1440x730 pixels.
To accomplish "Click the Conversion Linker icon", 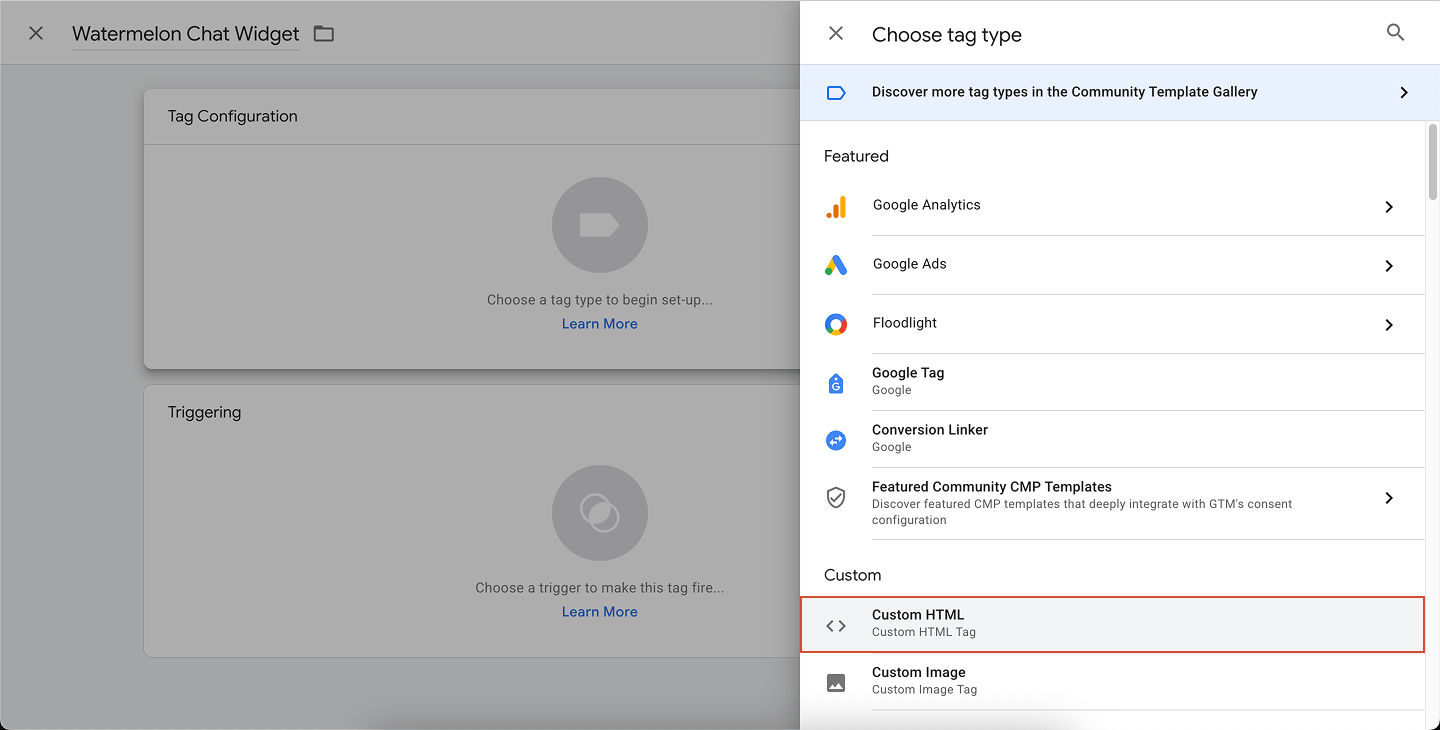I will 836,440.
